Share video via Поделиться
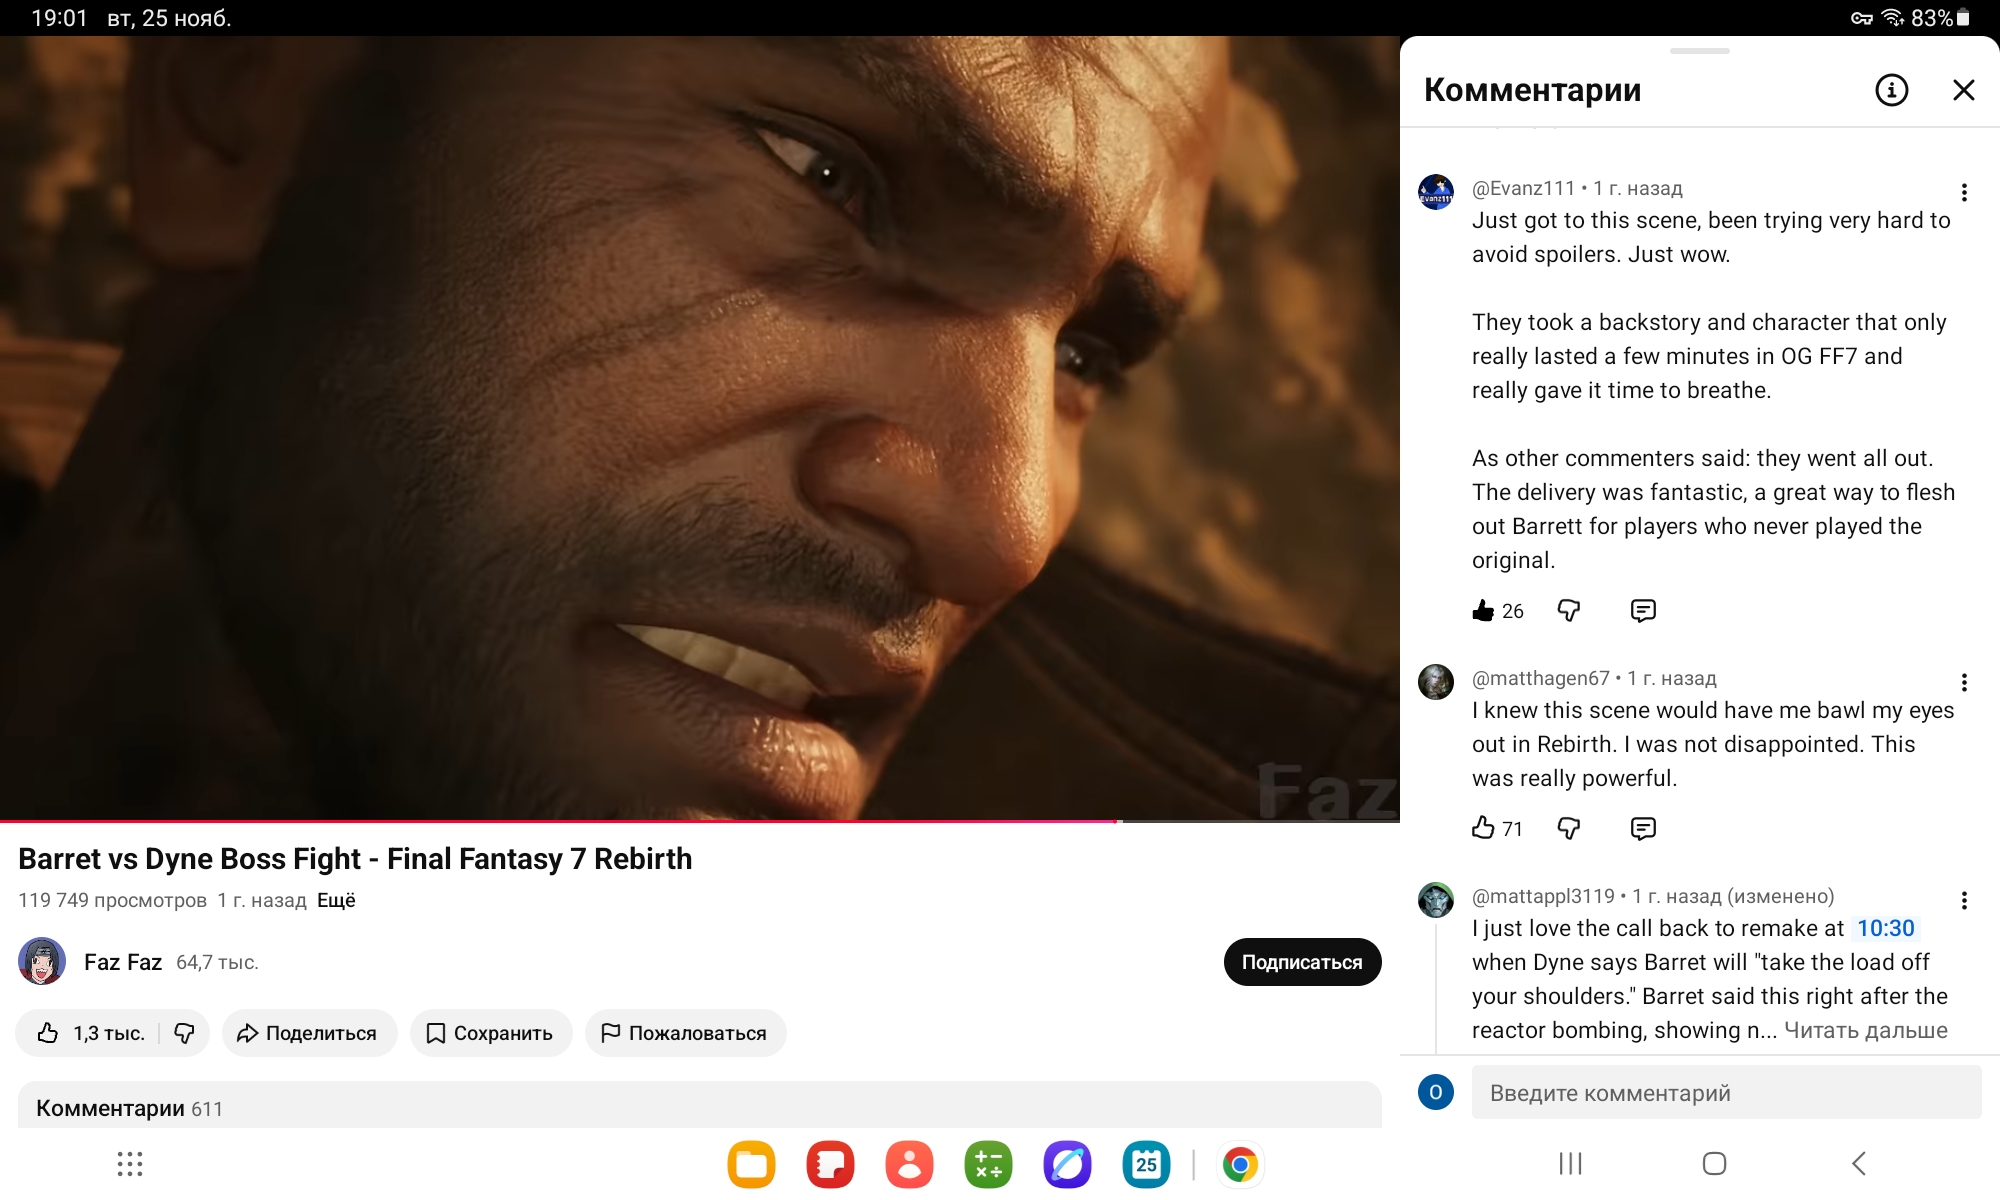 [309, 1033]
